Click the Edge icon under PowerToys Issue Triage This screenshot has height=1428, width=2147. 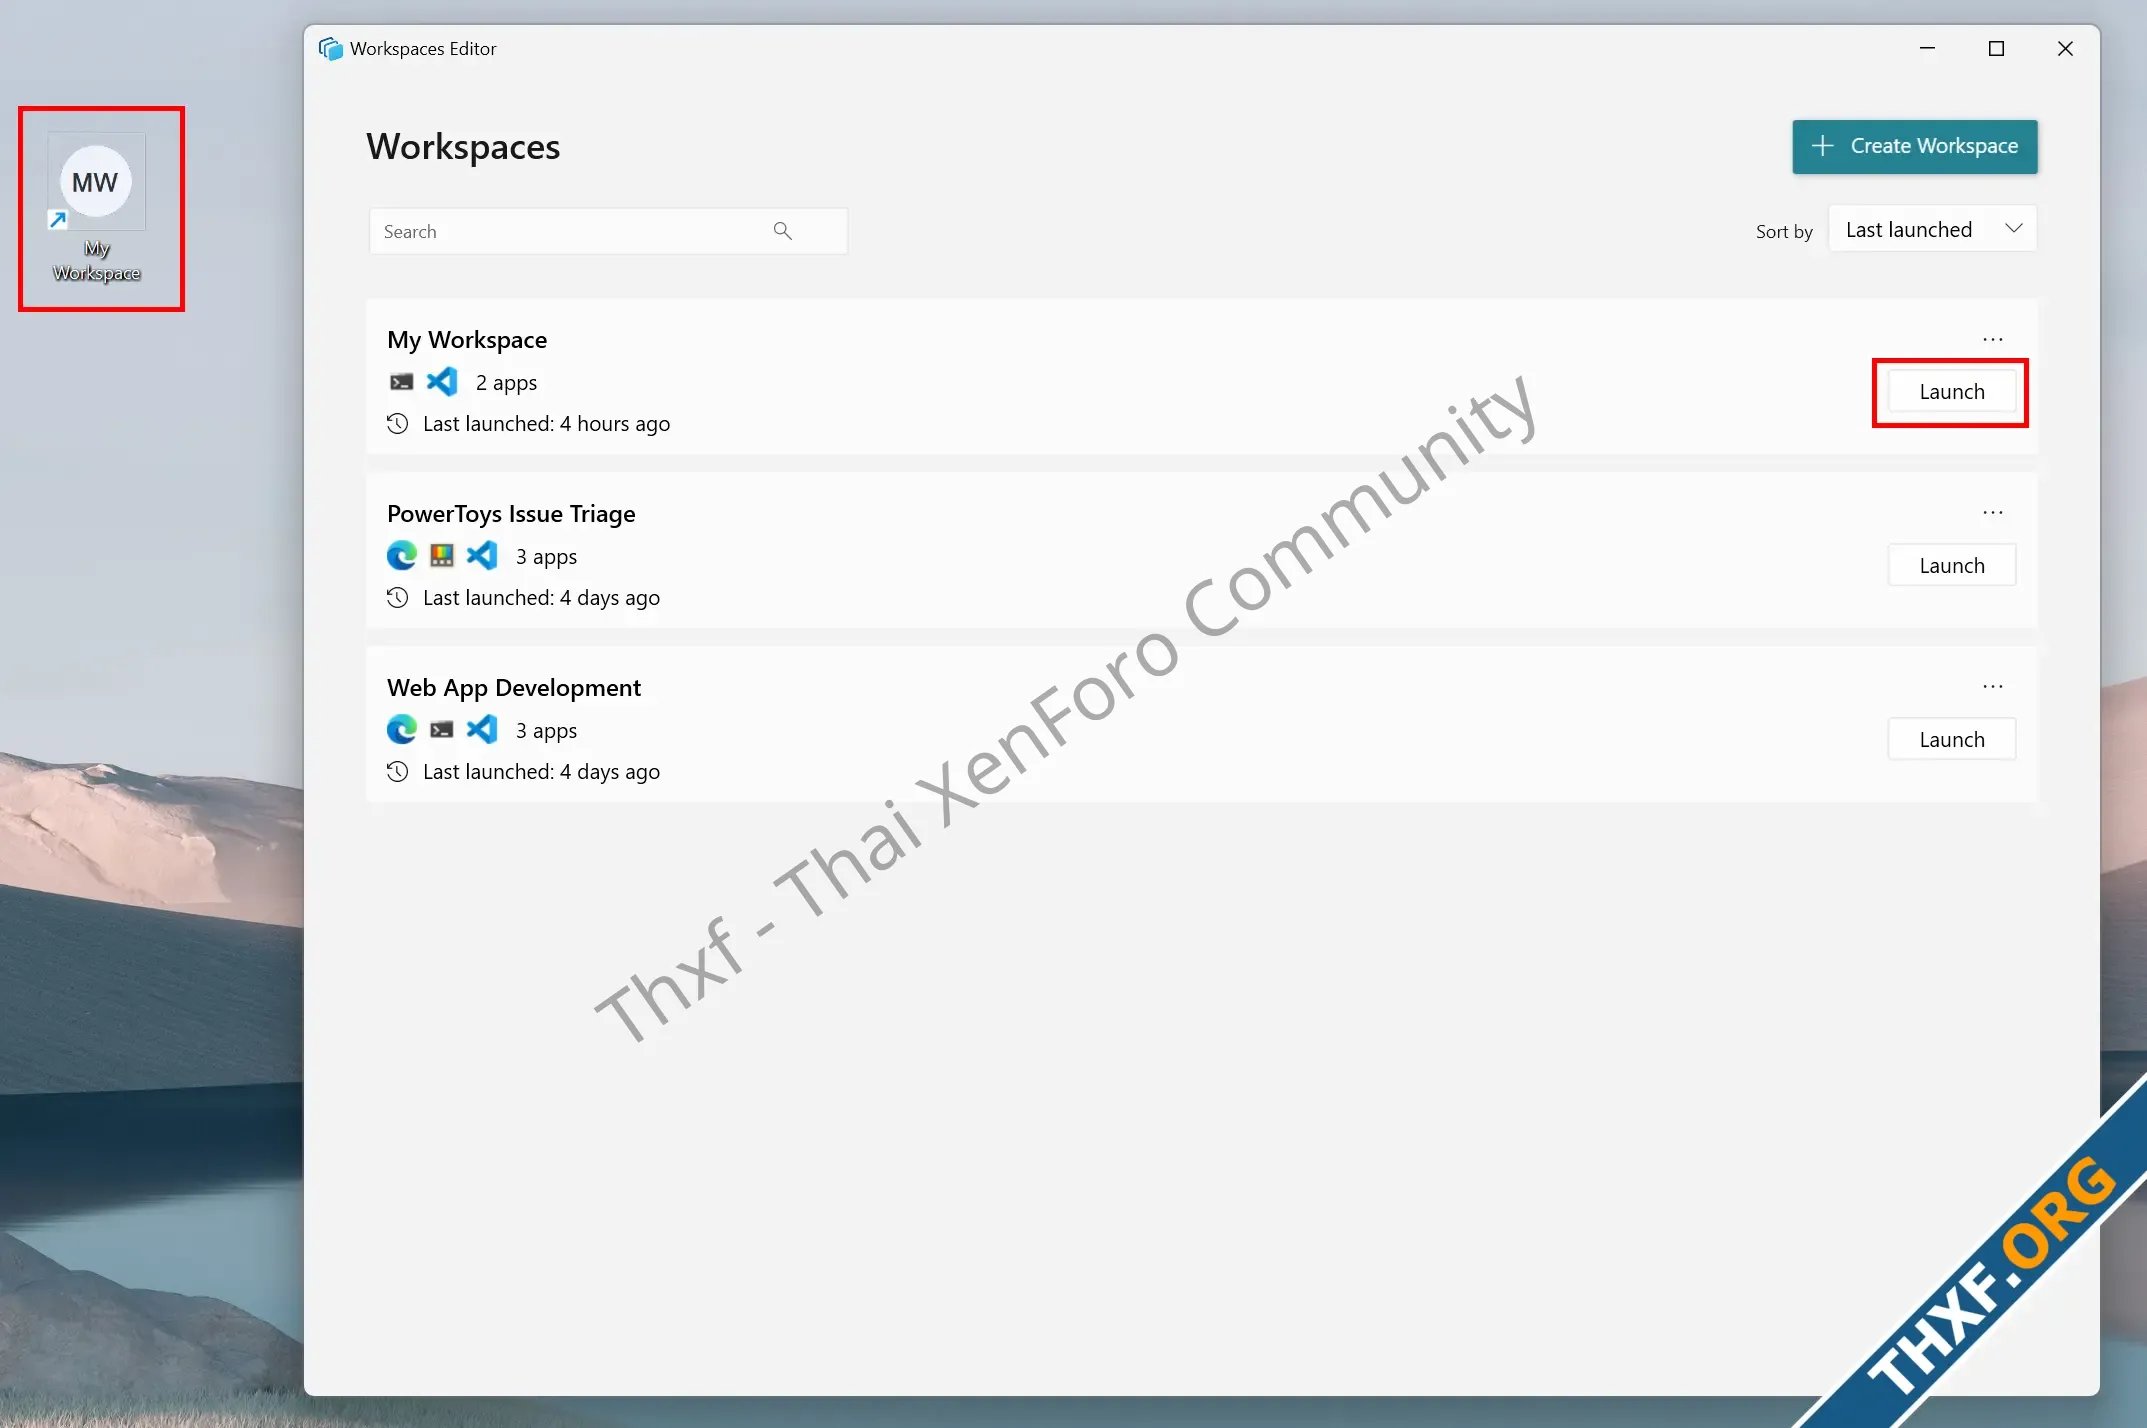tap(401, 556)
